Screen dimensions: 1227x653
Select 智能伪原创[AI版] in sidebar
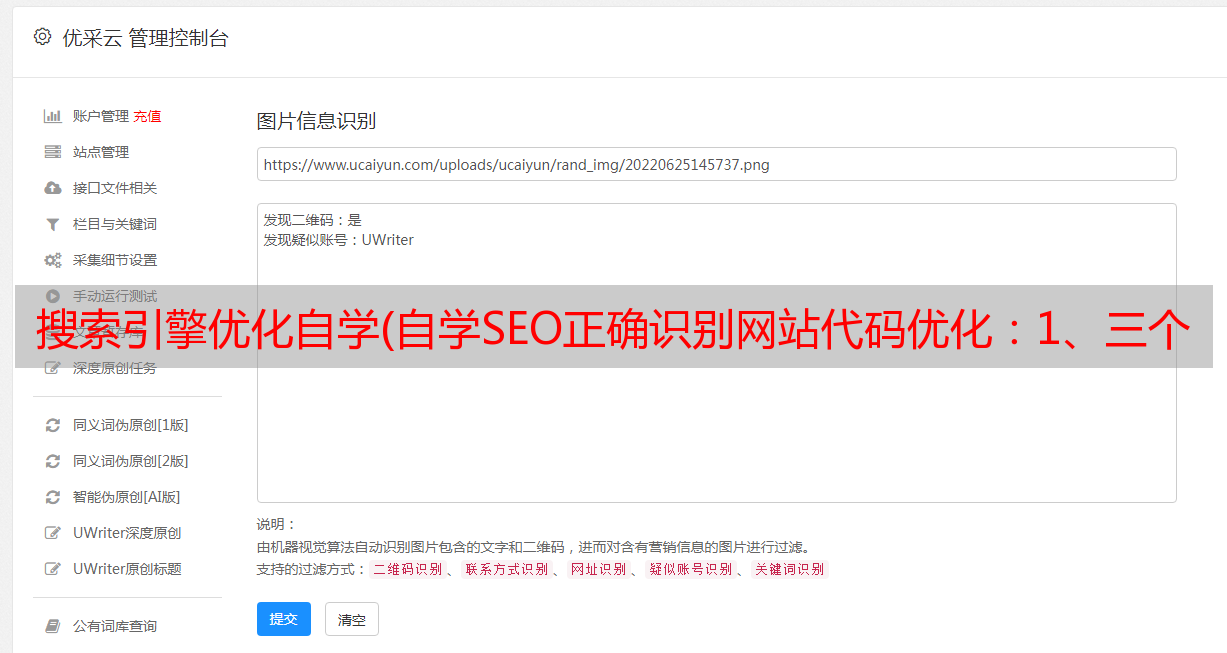127,497
